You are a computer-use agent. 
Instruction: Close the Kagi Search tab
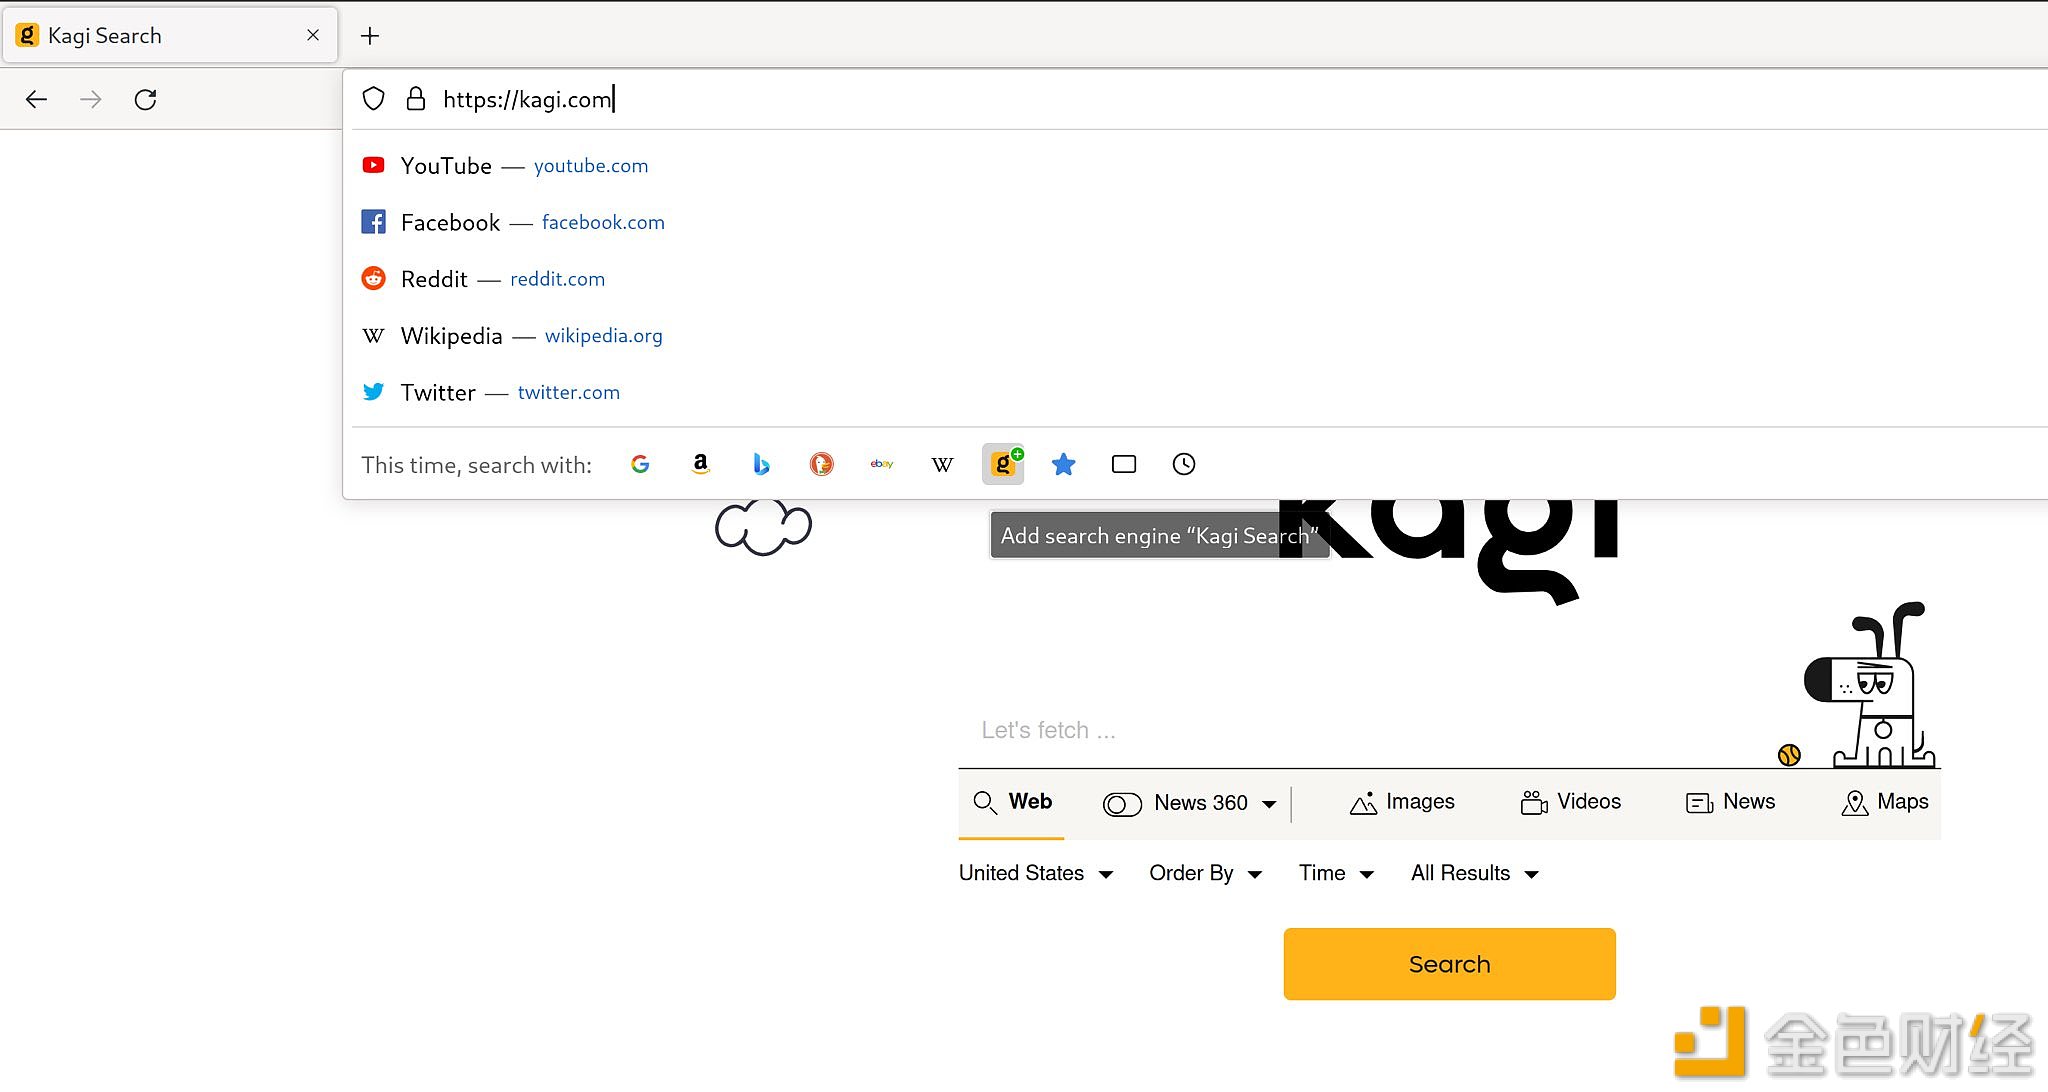tap(313, 35)
